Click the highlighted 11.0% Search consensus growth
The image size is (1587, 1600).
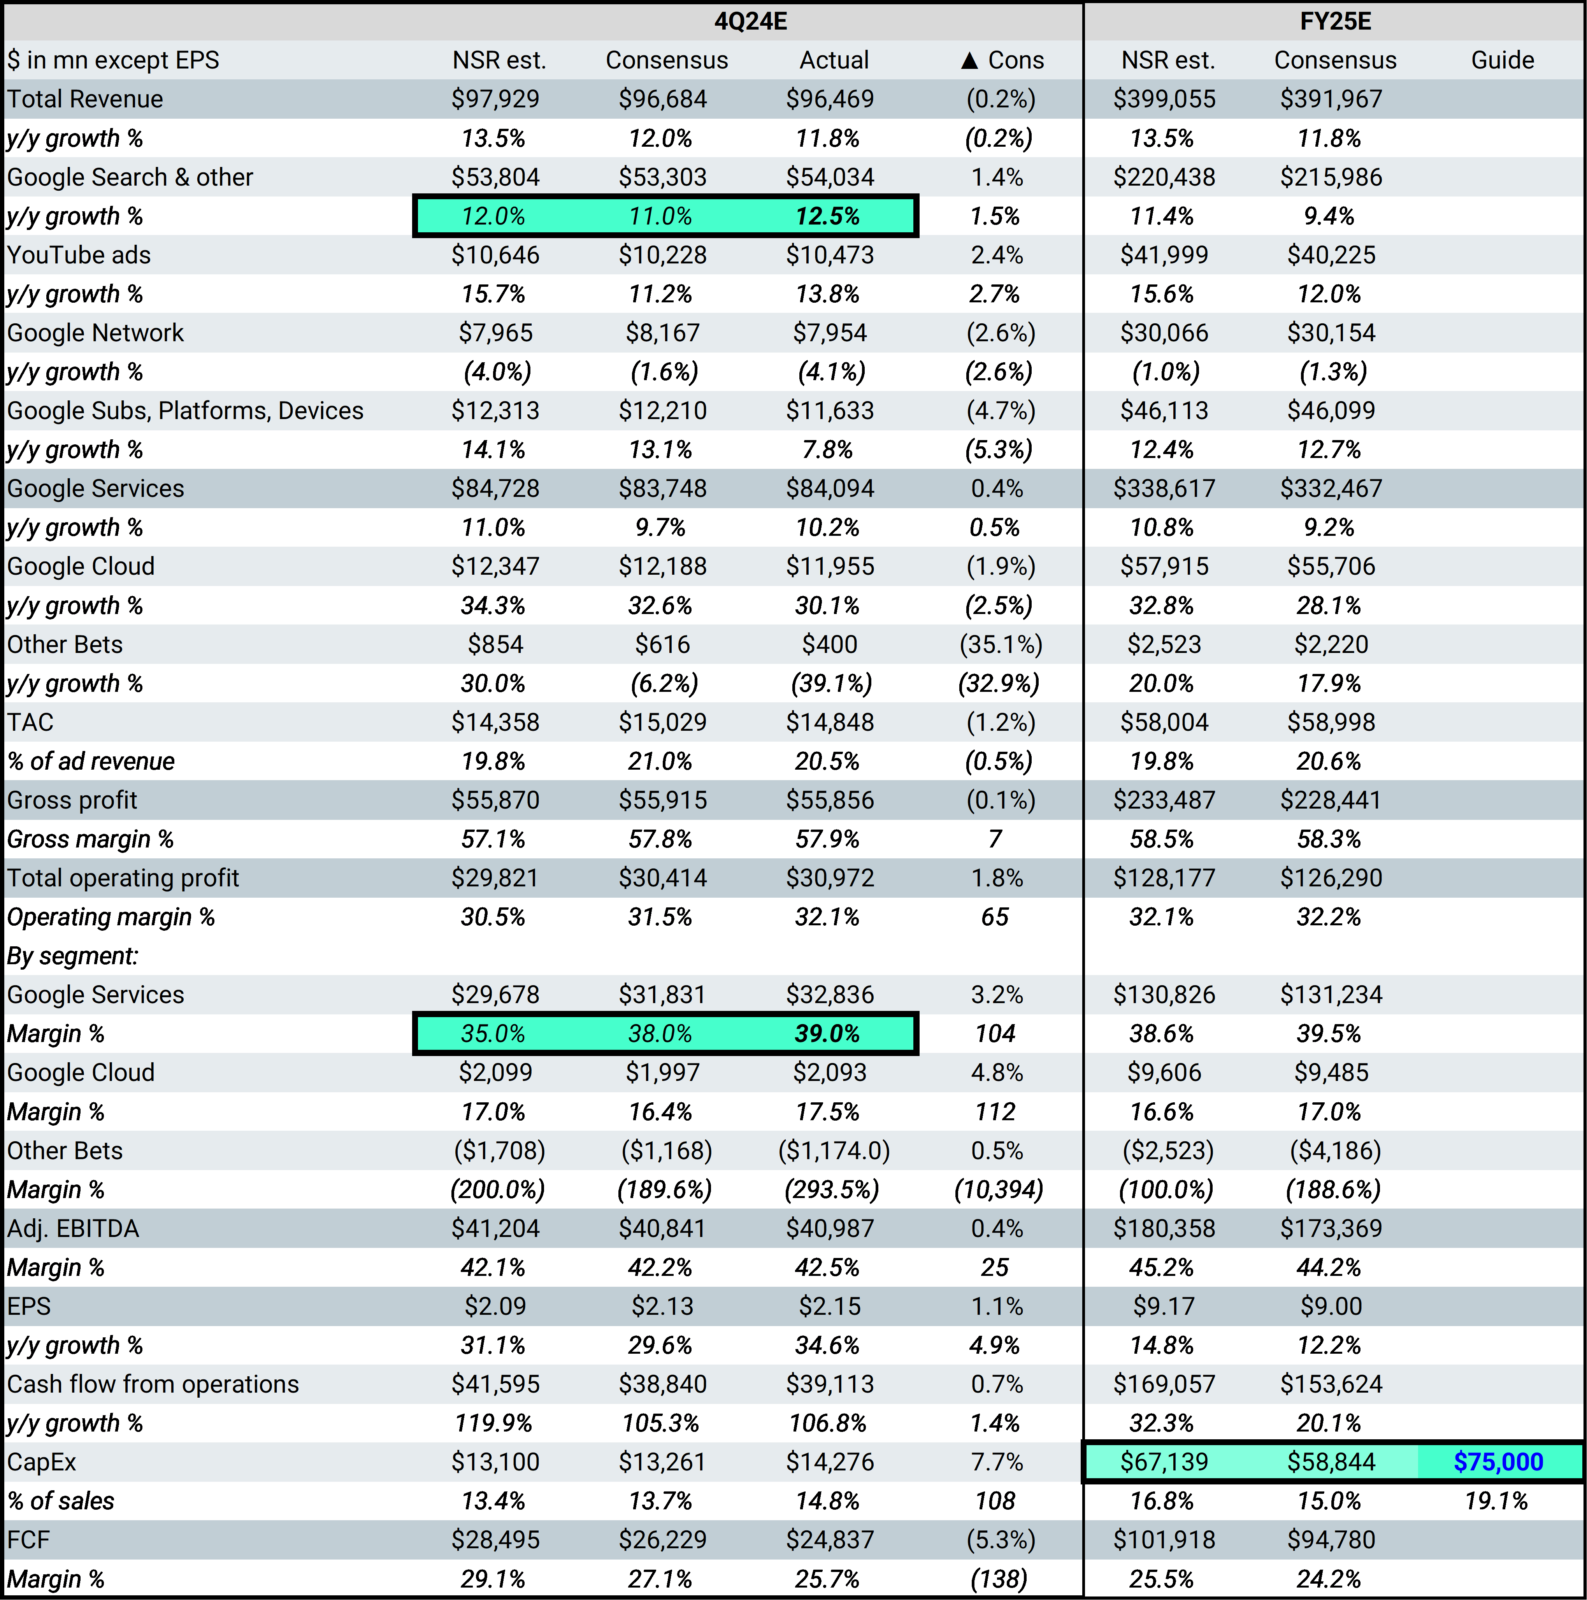pos(660,216)
